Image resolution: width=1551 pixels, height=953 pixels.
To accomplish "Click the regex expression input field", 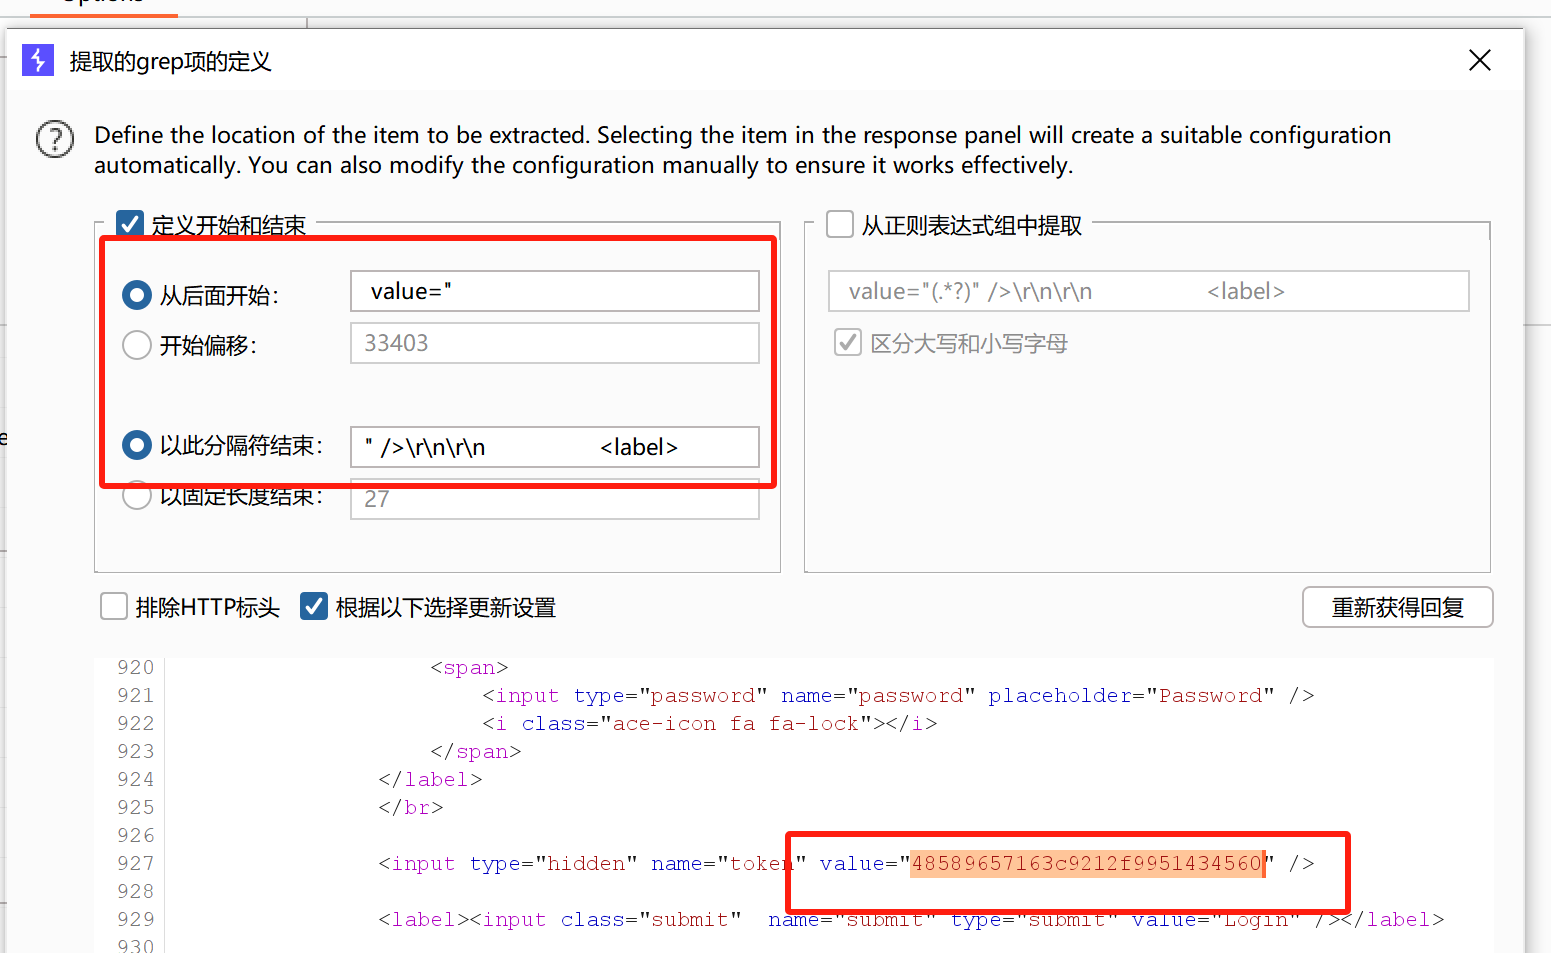I will click(1148, 291).
